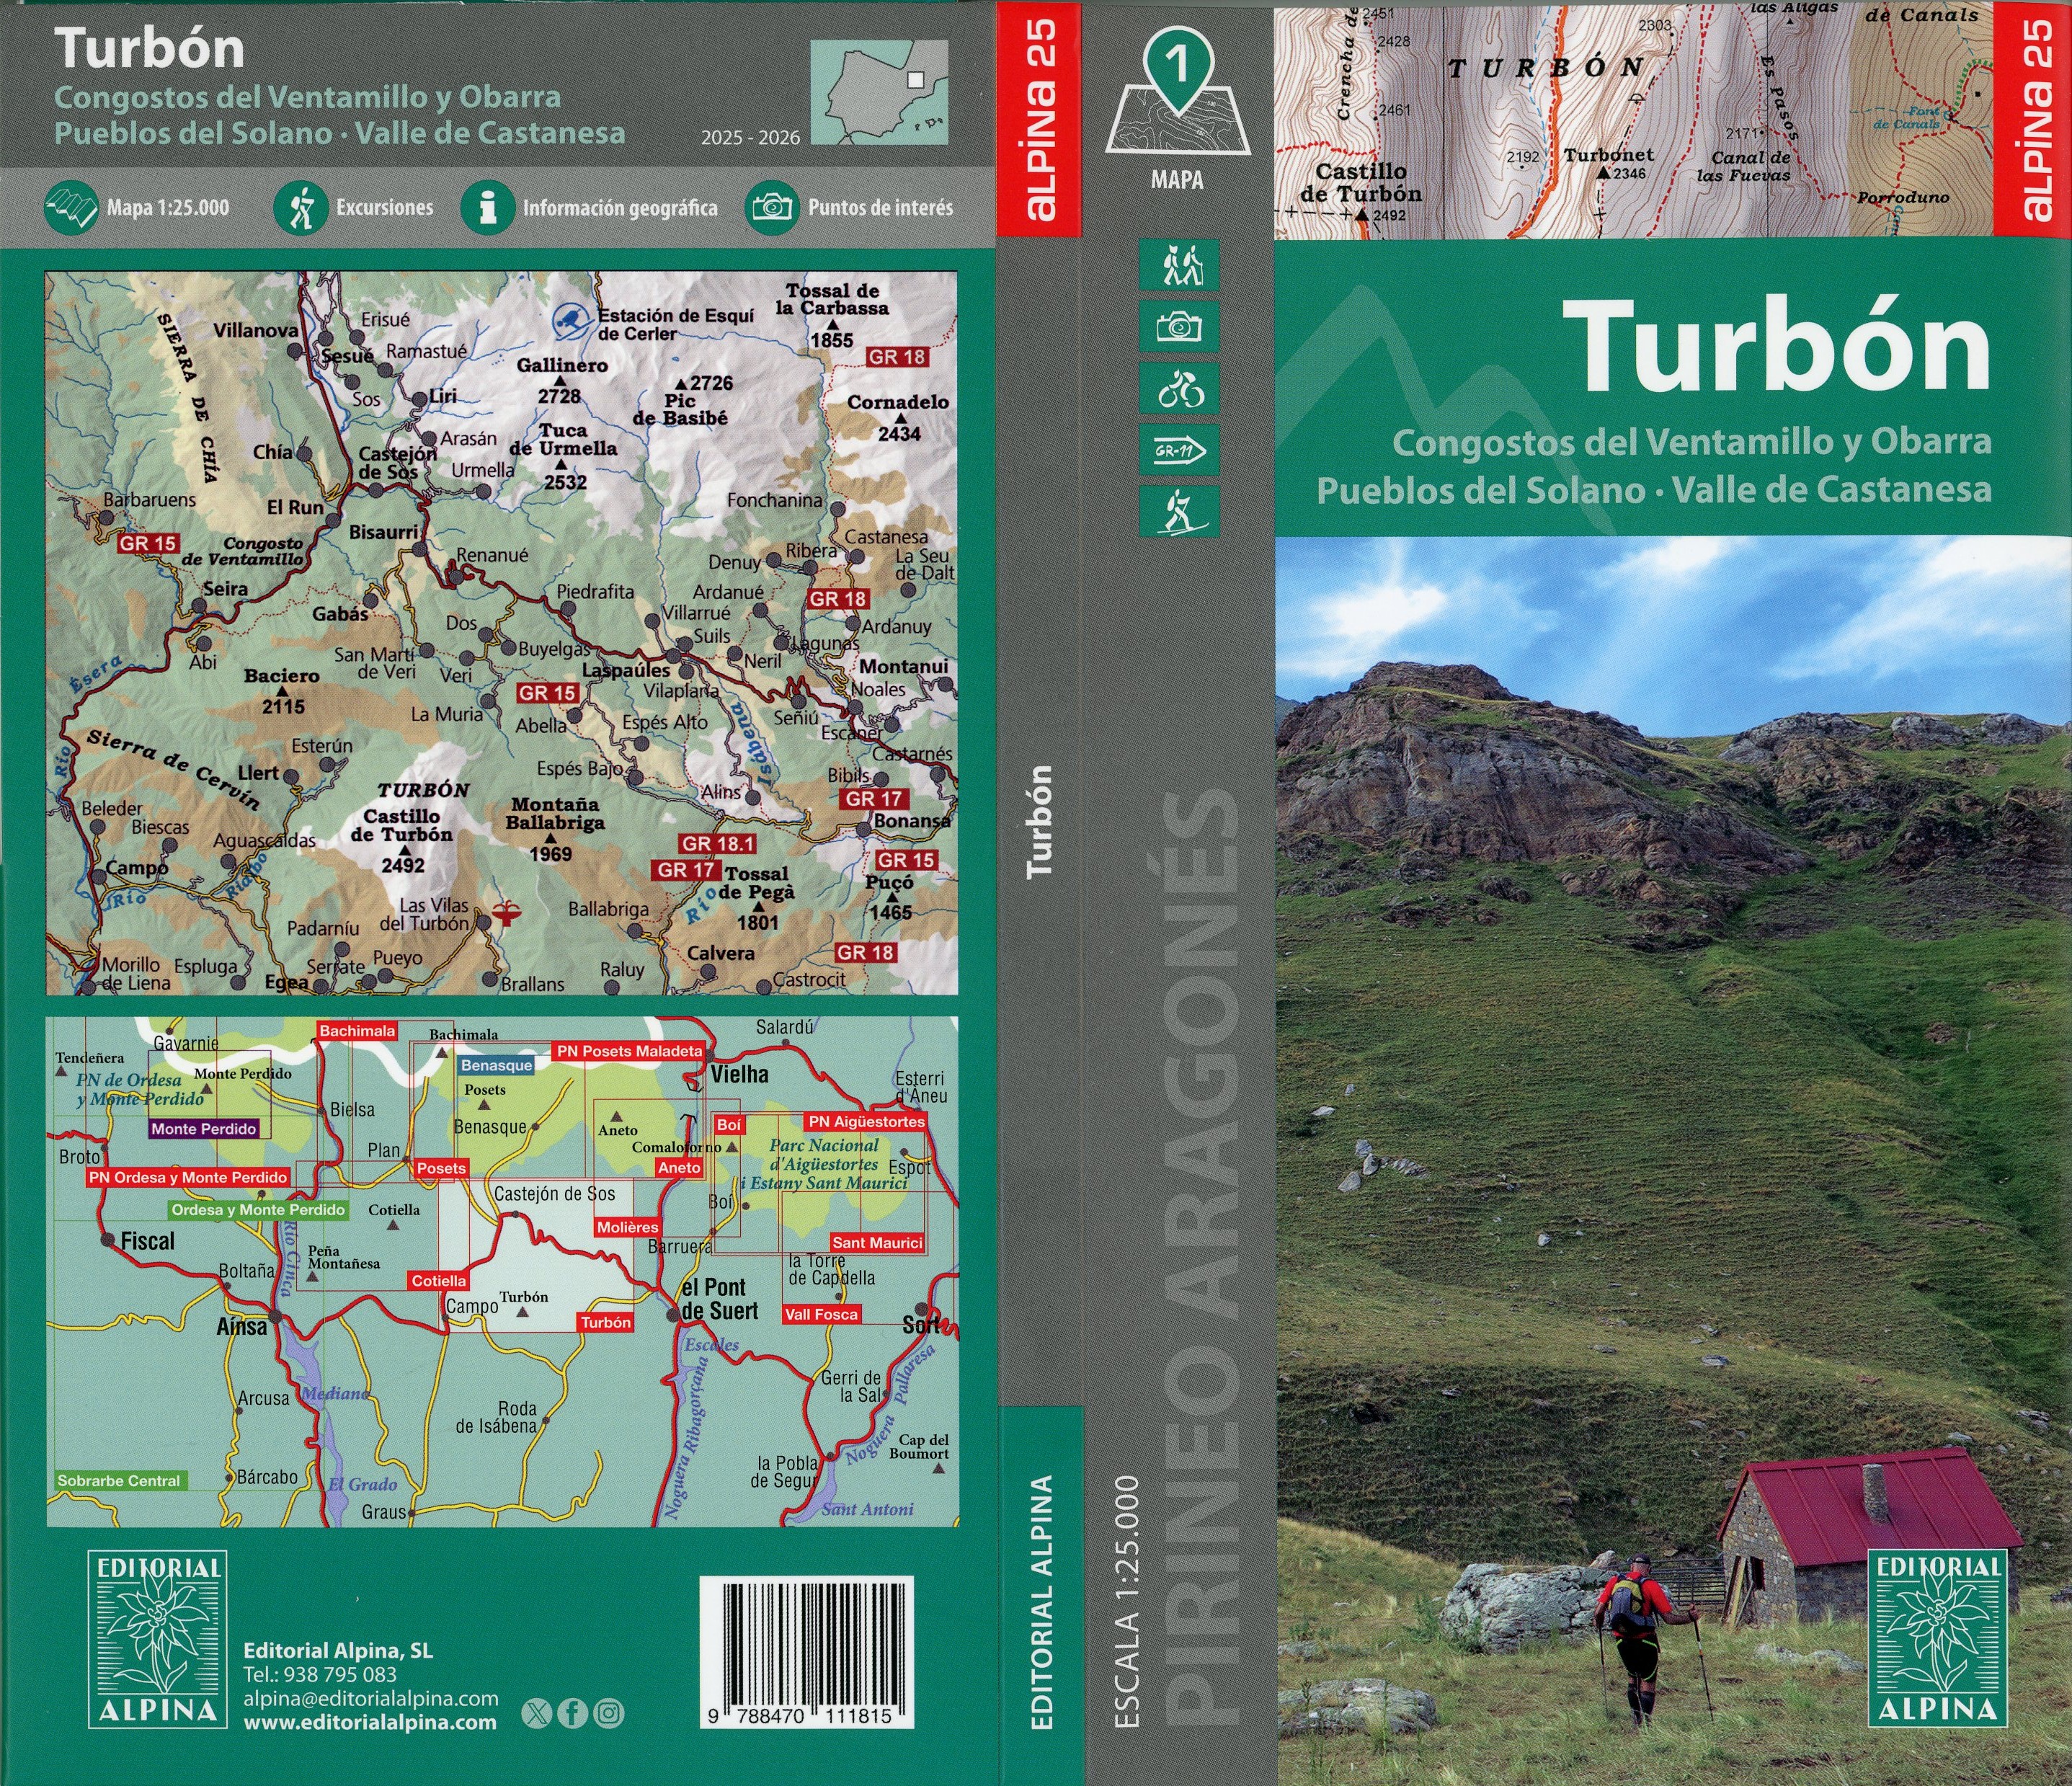Click the Montaña Ballabriga 1969 label
The height and width of the screenshot is (1786, 2072).
pyautogui.click(x=555, y=829)
